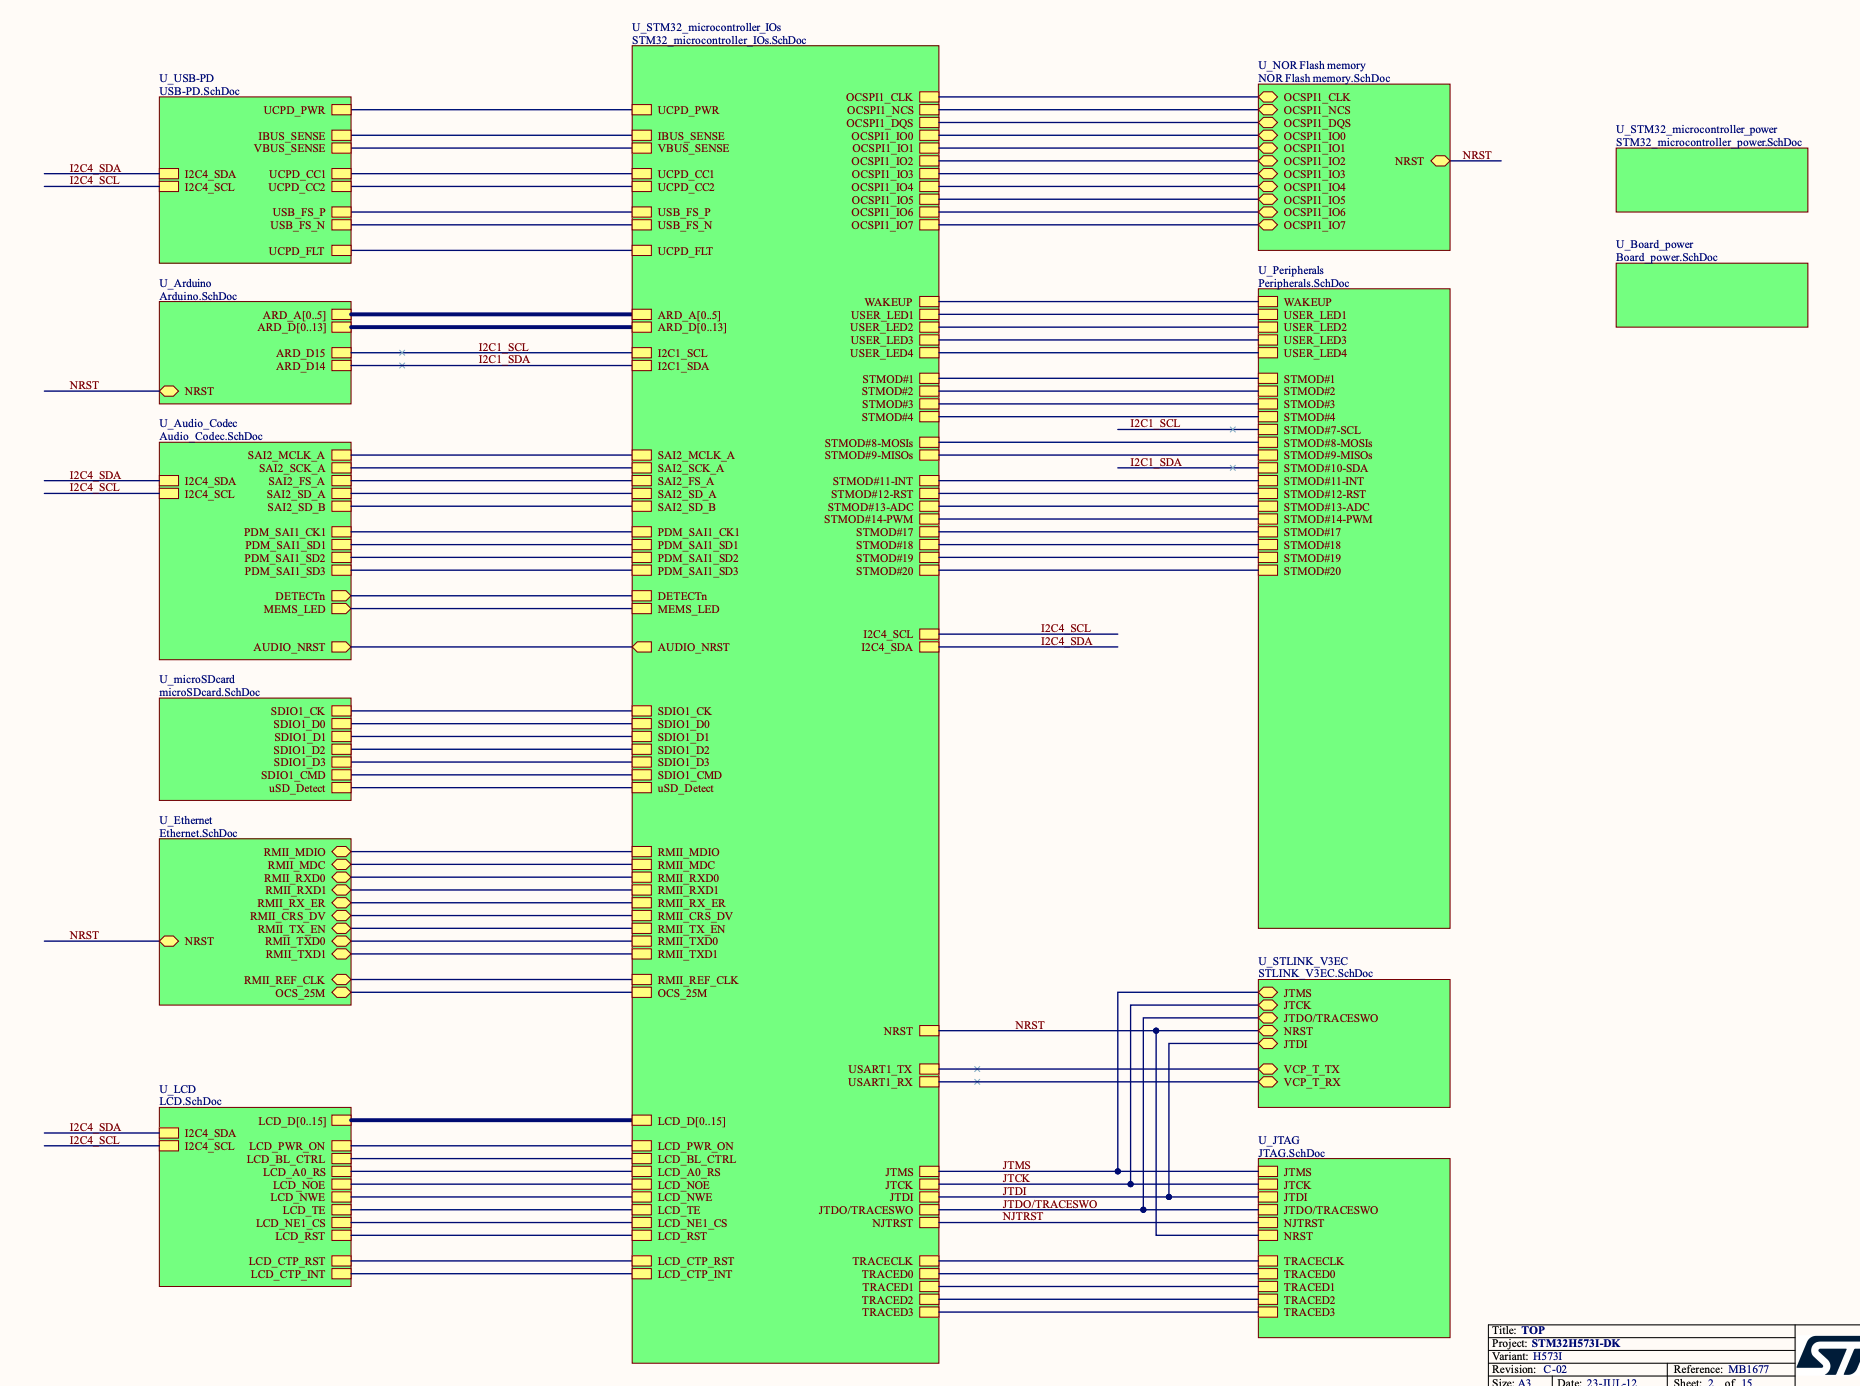Image resolution: width=1860 pixels, height=1386 pixels.
Task: Click the STM32_microcontroller_IOs.SchDoc file name
Action: 719,40
